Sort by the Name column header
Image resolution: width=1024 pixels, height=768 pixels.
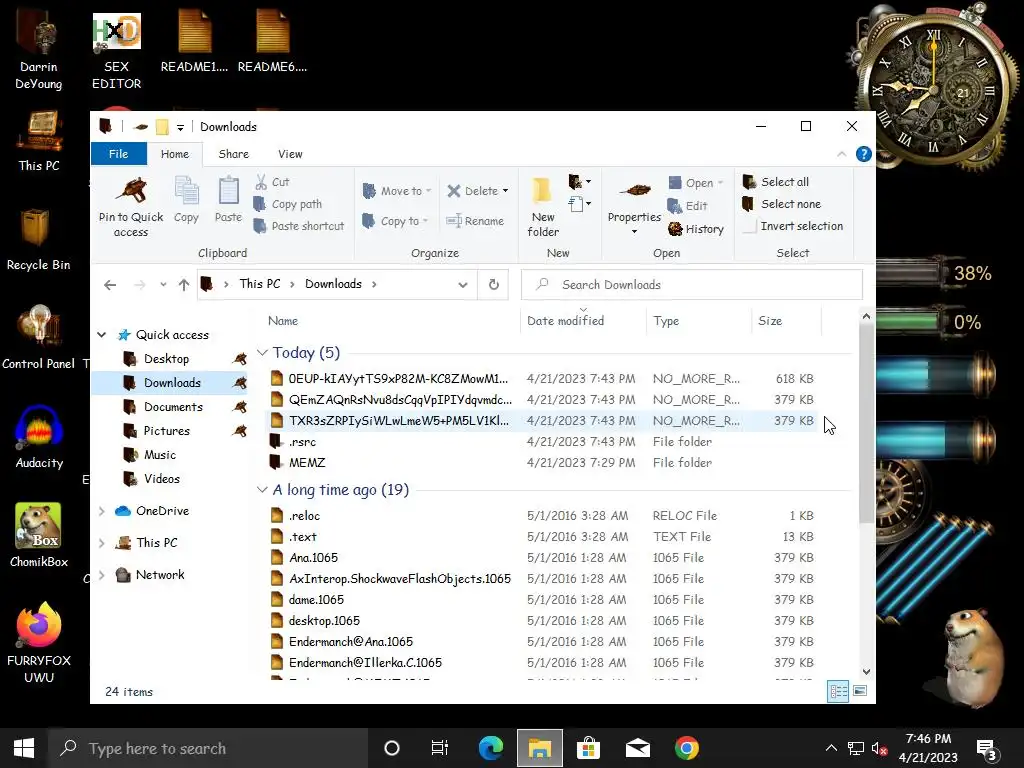point(391,321)
